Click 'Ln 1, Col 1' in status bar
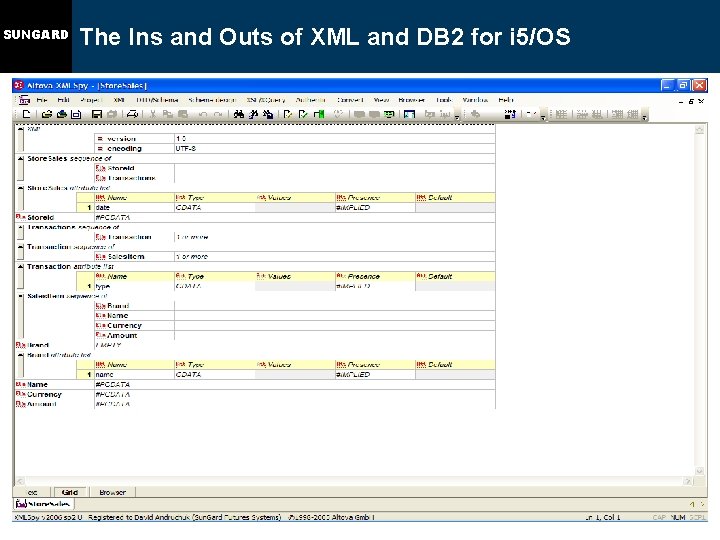 [603, 517]
